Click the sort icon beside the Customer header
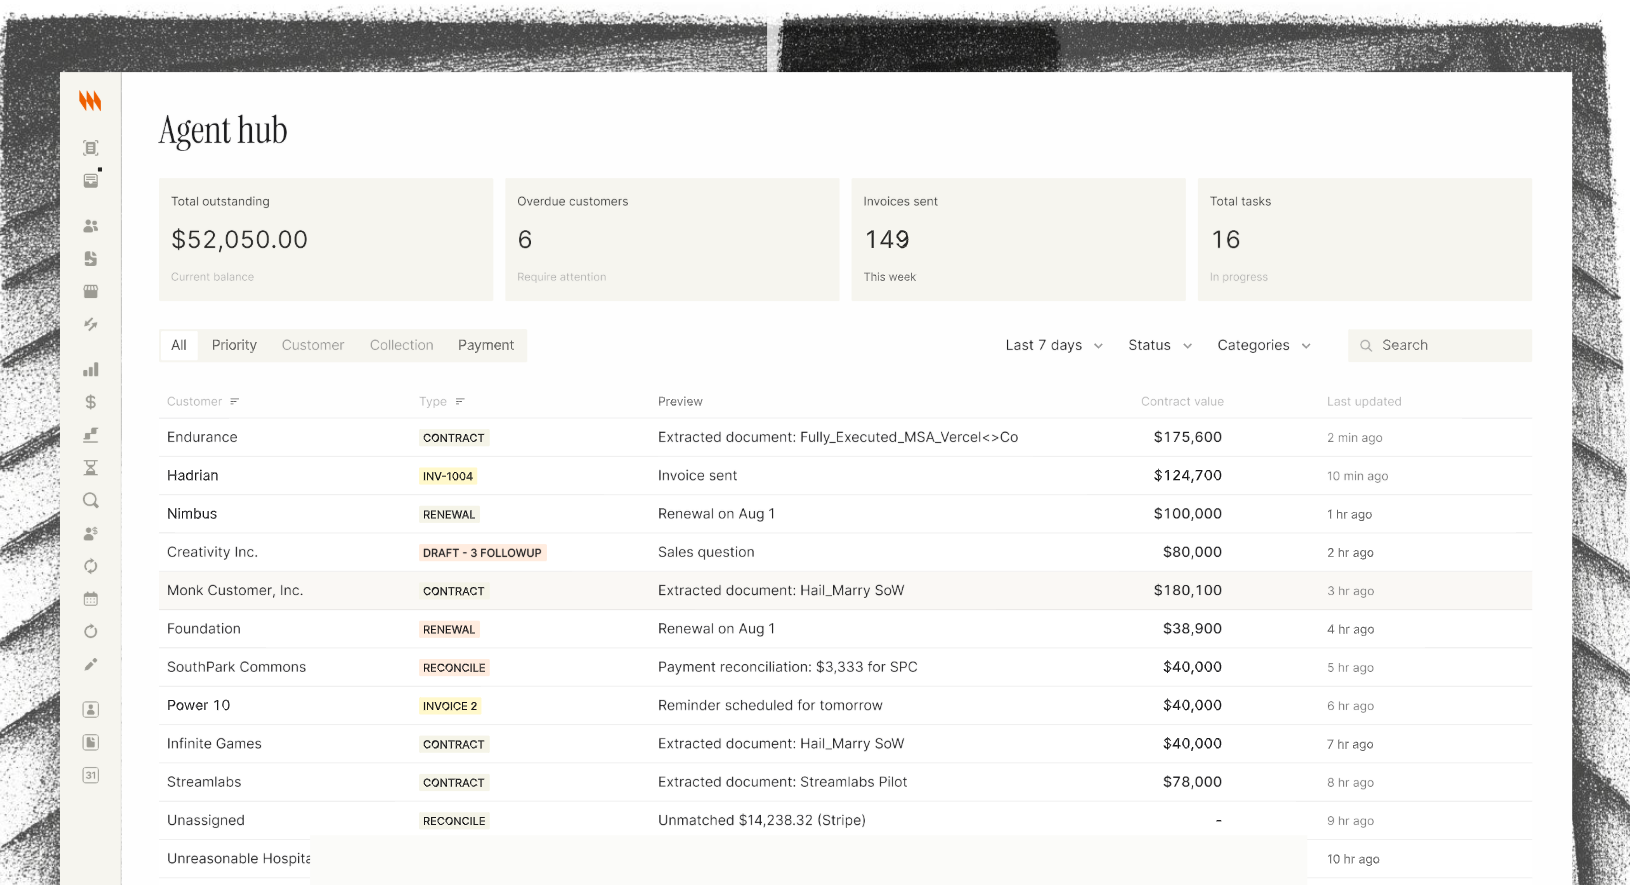1630x885 pixels. (235, 402)
